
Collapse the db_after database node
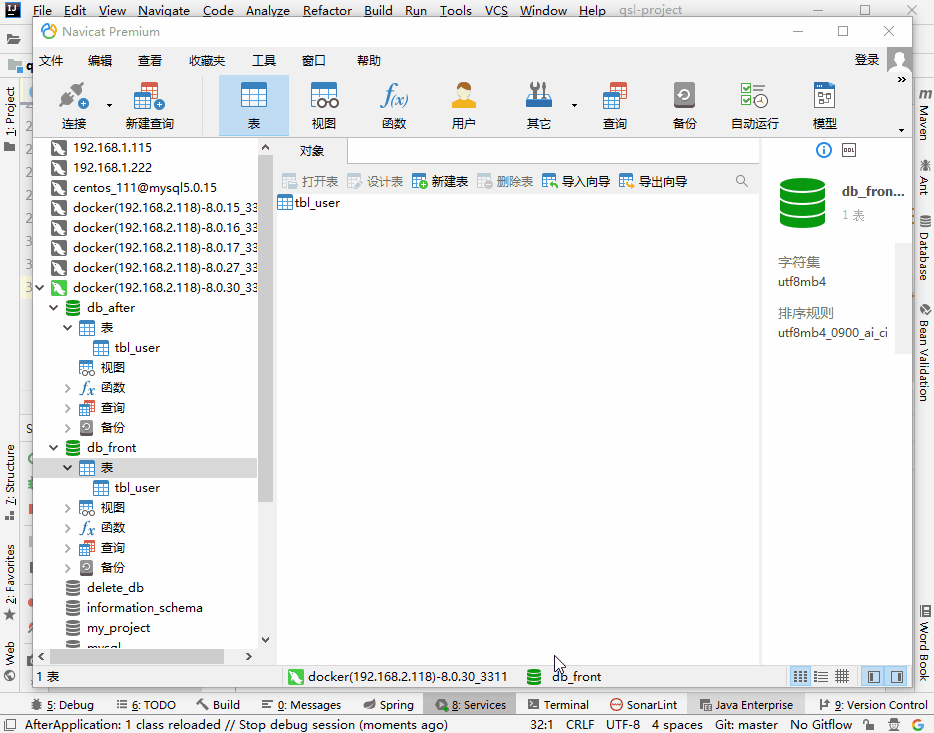(54, 308)
